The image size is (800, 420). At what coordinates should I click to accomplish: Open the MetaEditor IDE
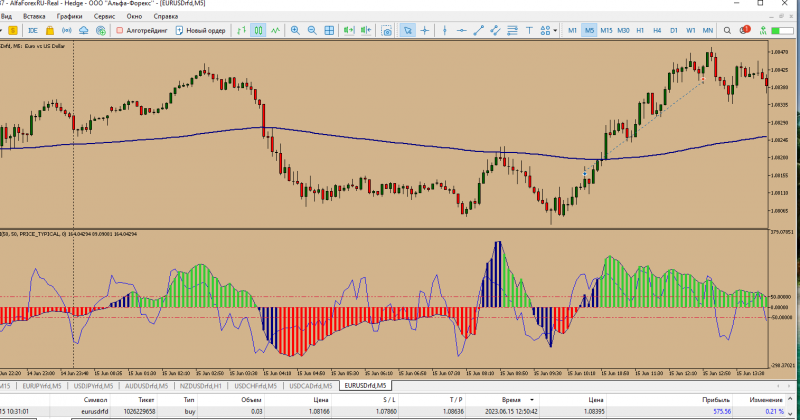33,31
